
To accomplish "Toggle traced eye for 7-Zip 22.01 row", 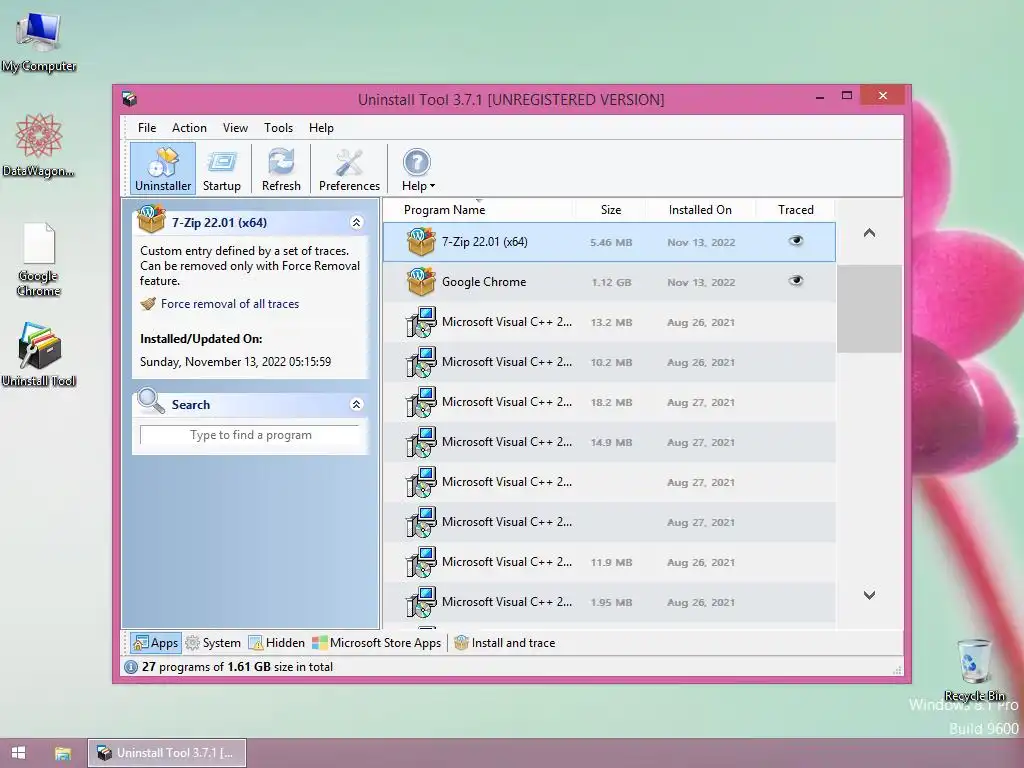I will tap(795, 241).
